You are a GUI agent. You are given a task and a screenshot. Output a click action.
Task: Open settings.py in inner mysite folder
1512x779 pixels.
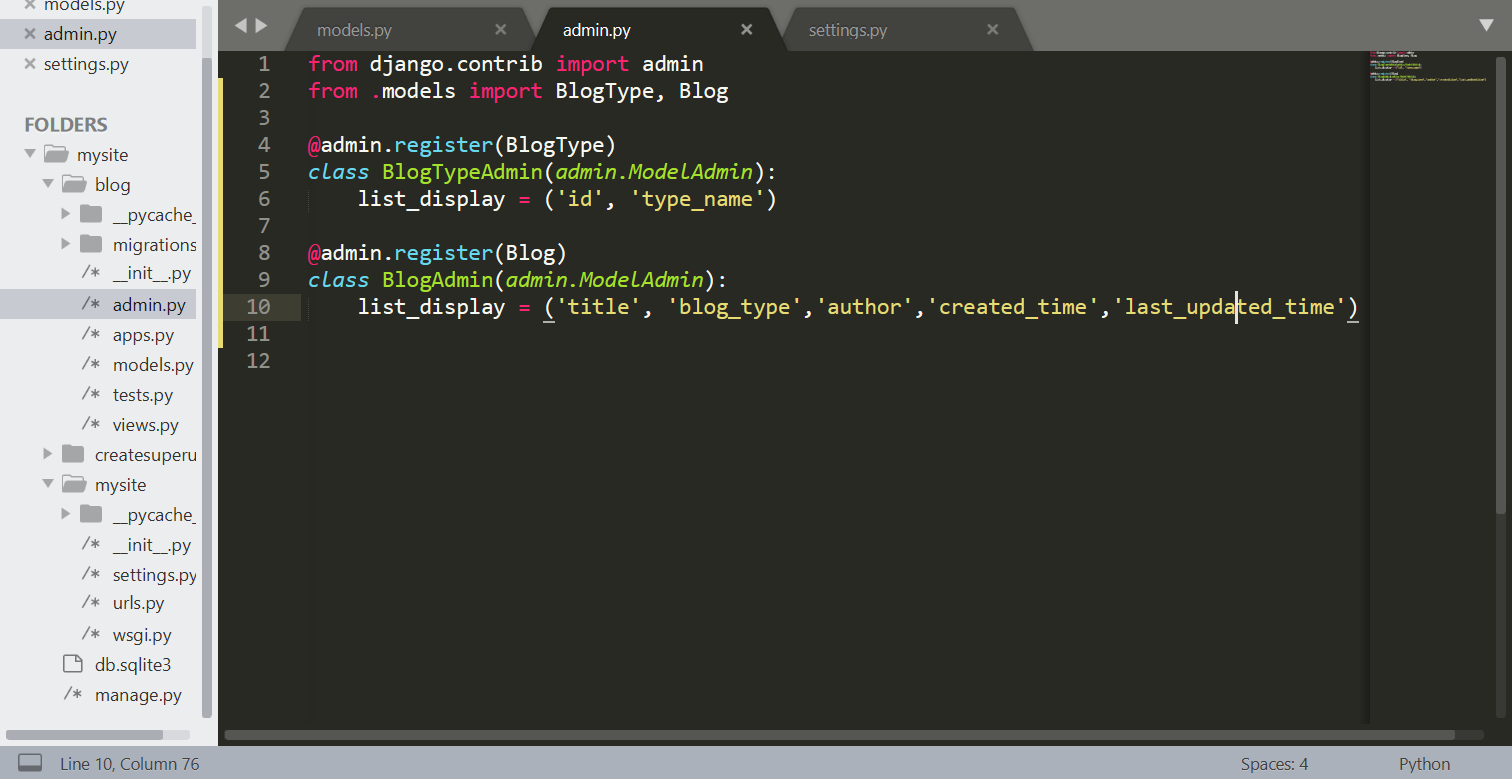[x=155, y=575]
